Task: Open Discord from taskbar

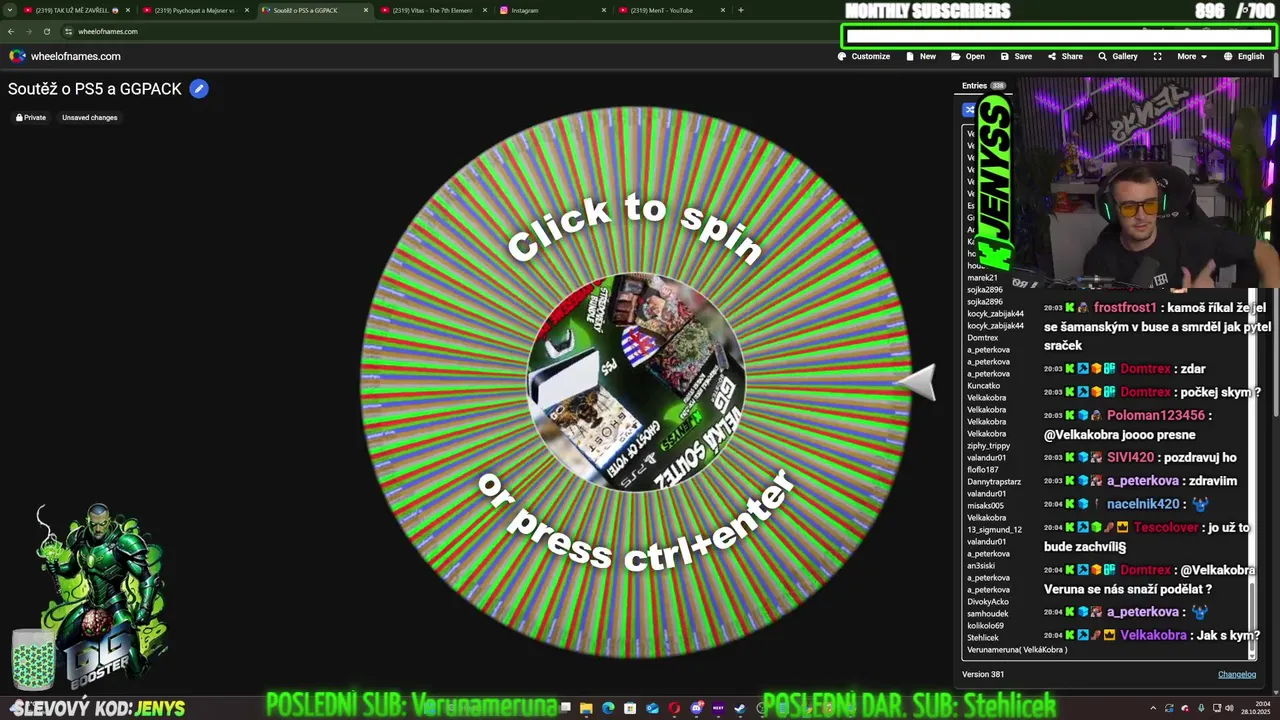Action: (697, 708)
